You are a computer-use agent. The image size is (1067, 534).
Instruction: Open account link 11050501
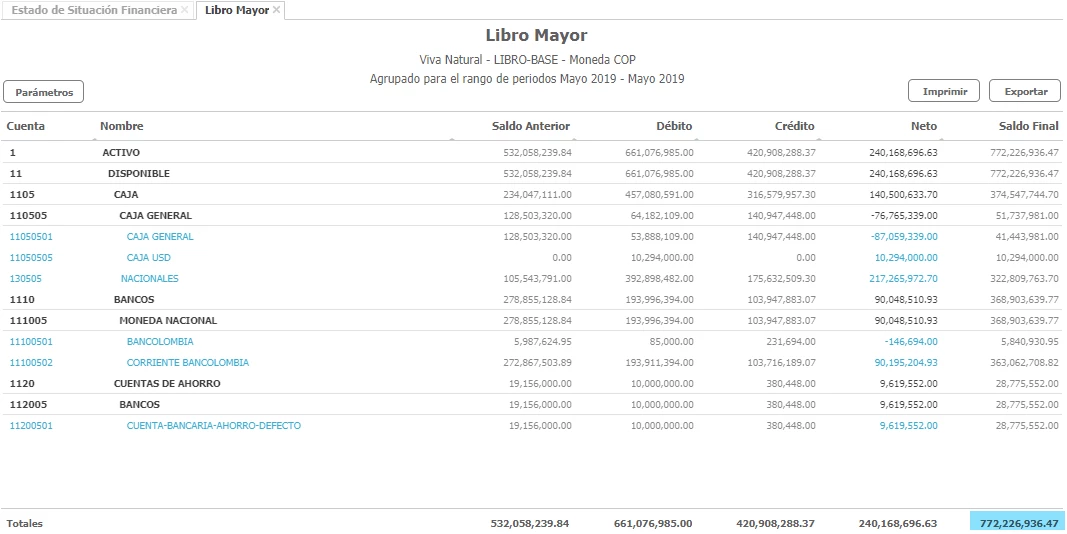pyautogui.click(x=31, y=237)
